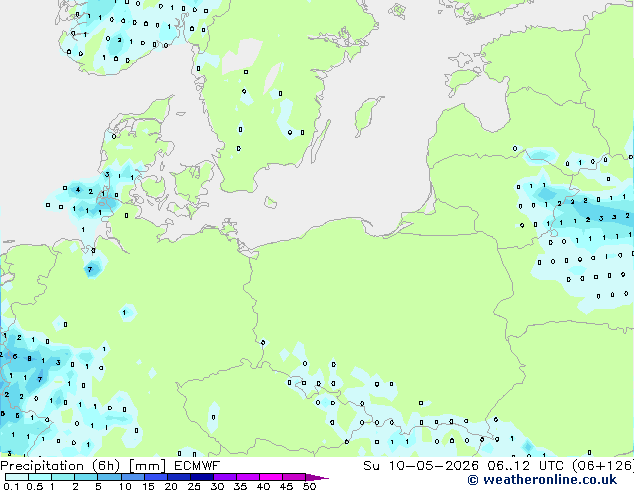Click the "50" legend scale label
The width and height of the screenshot is (634, 490).
pyautogui.click(x=309, y=486)
